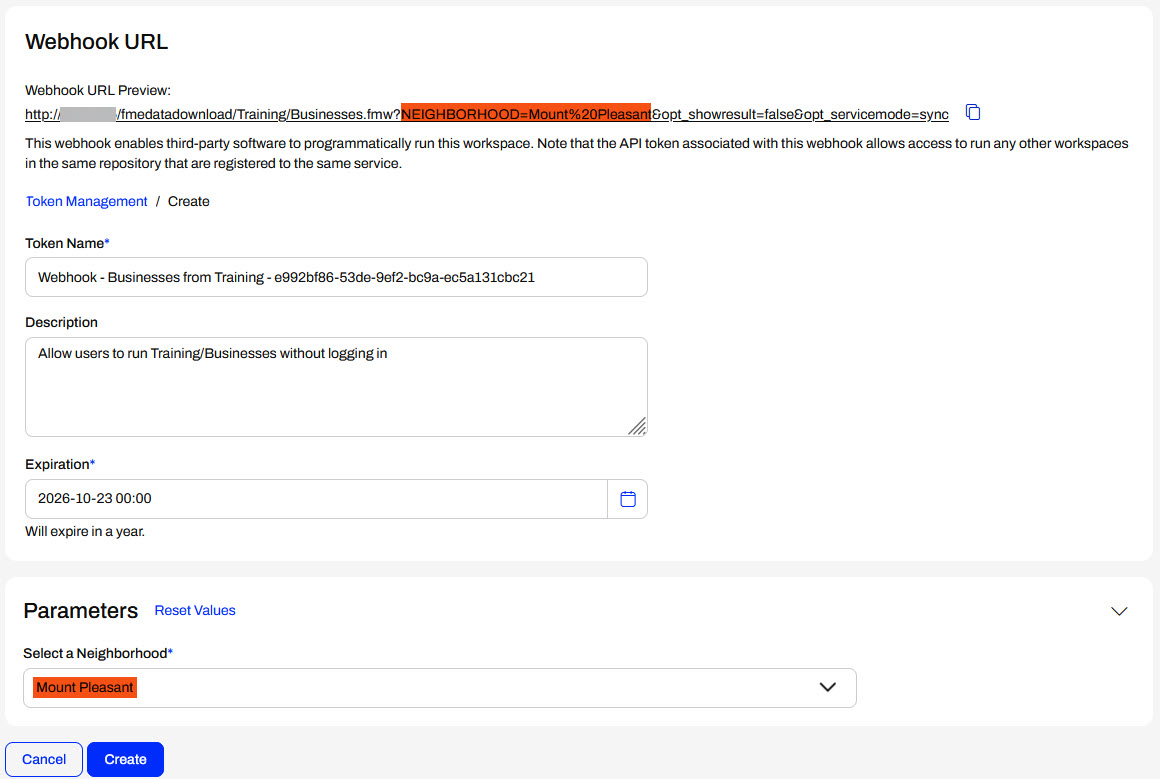This screenshot has width=1160, height=779.
Task: Click the 'Will expire in a year' text
Action: point(85,531)
